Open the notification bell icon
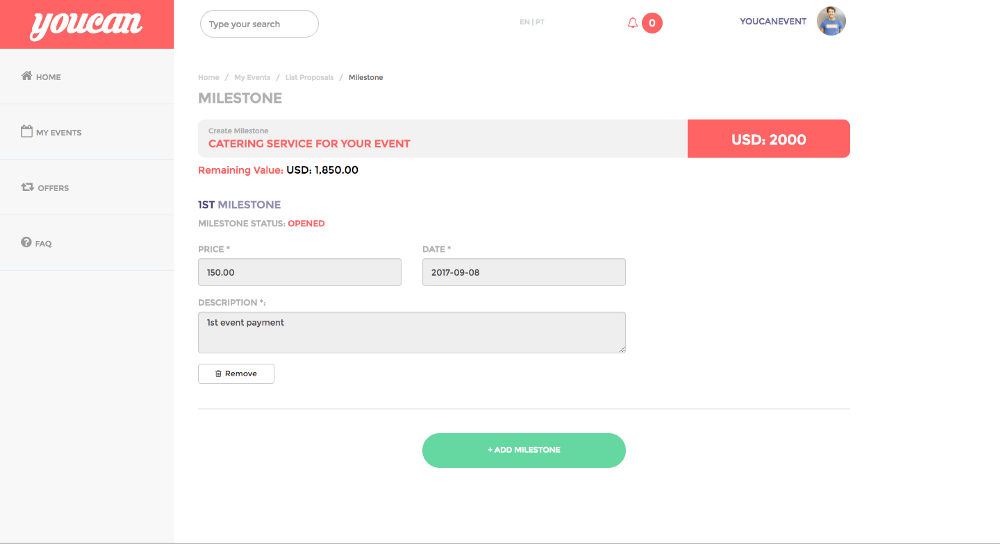 [x=632, y=23]
